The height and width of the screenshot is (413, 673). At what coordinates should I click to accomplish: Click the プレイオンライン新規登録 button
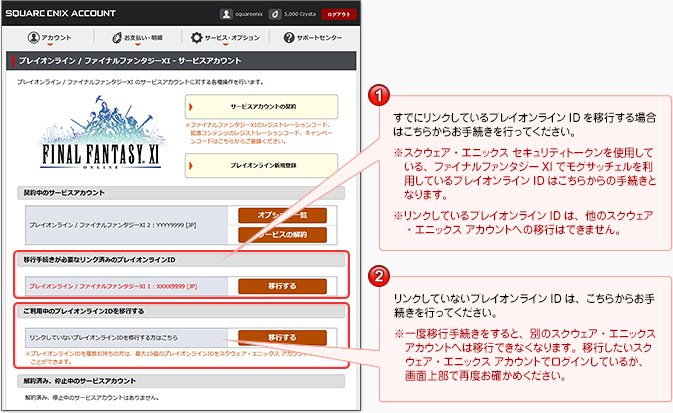tap(261, 165)
